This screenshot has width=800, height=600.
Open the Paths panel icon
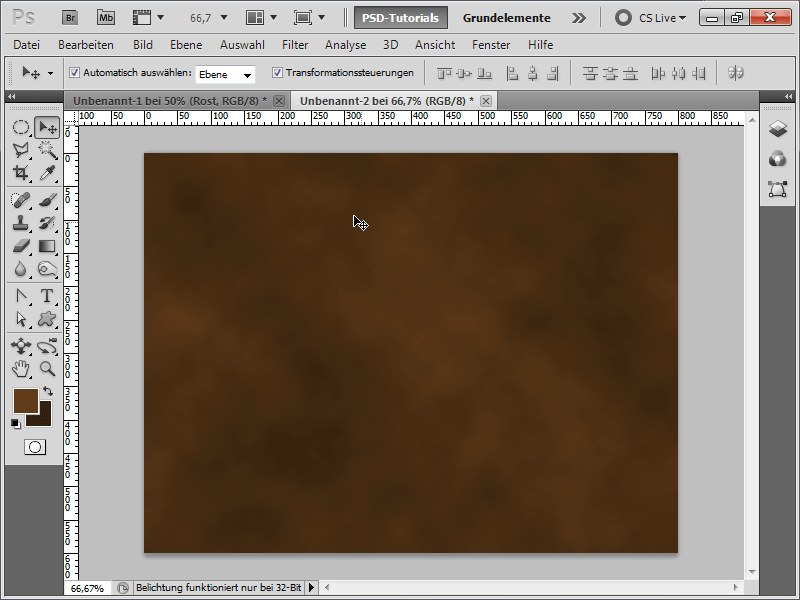778,189
